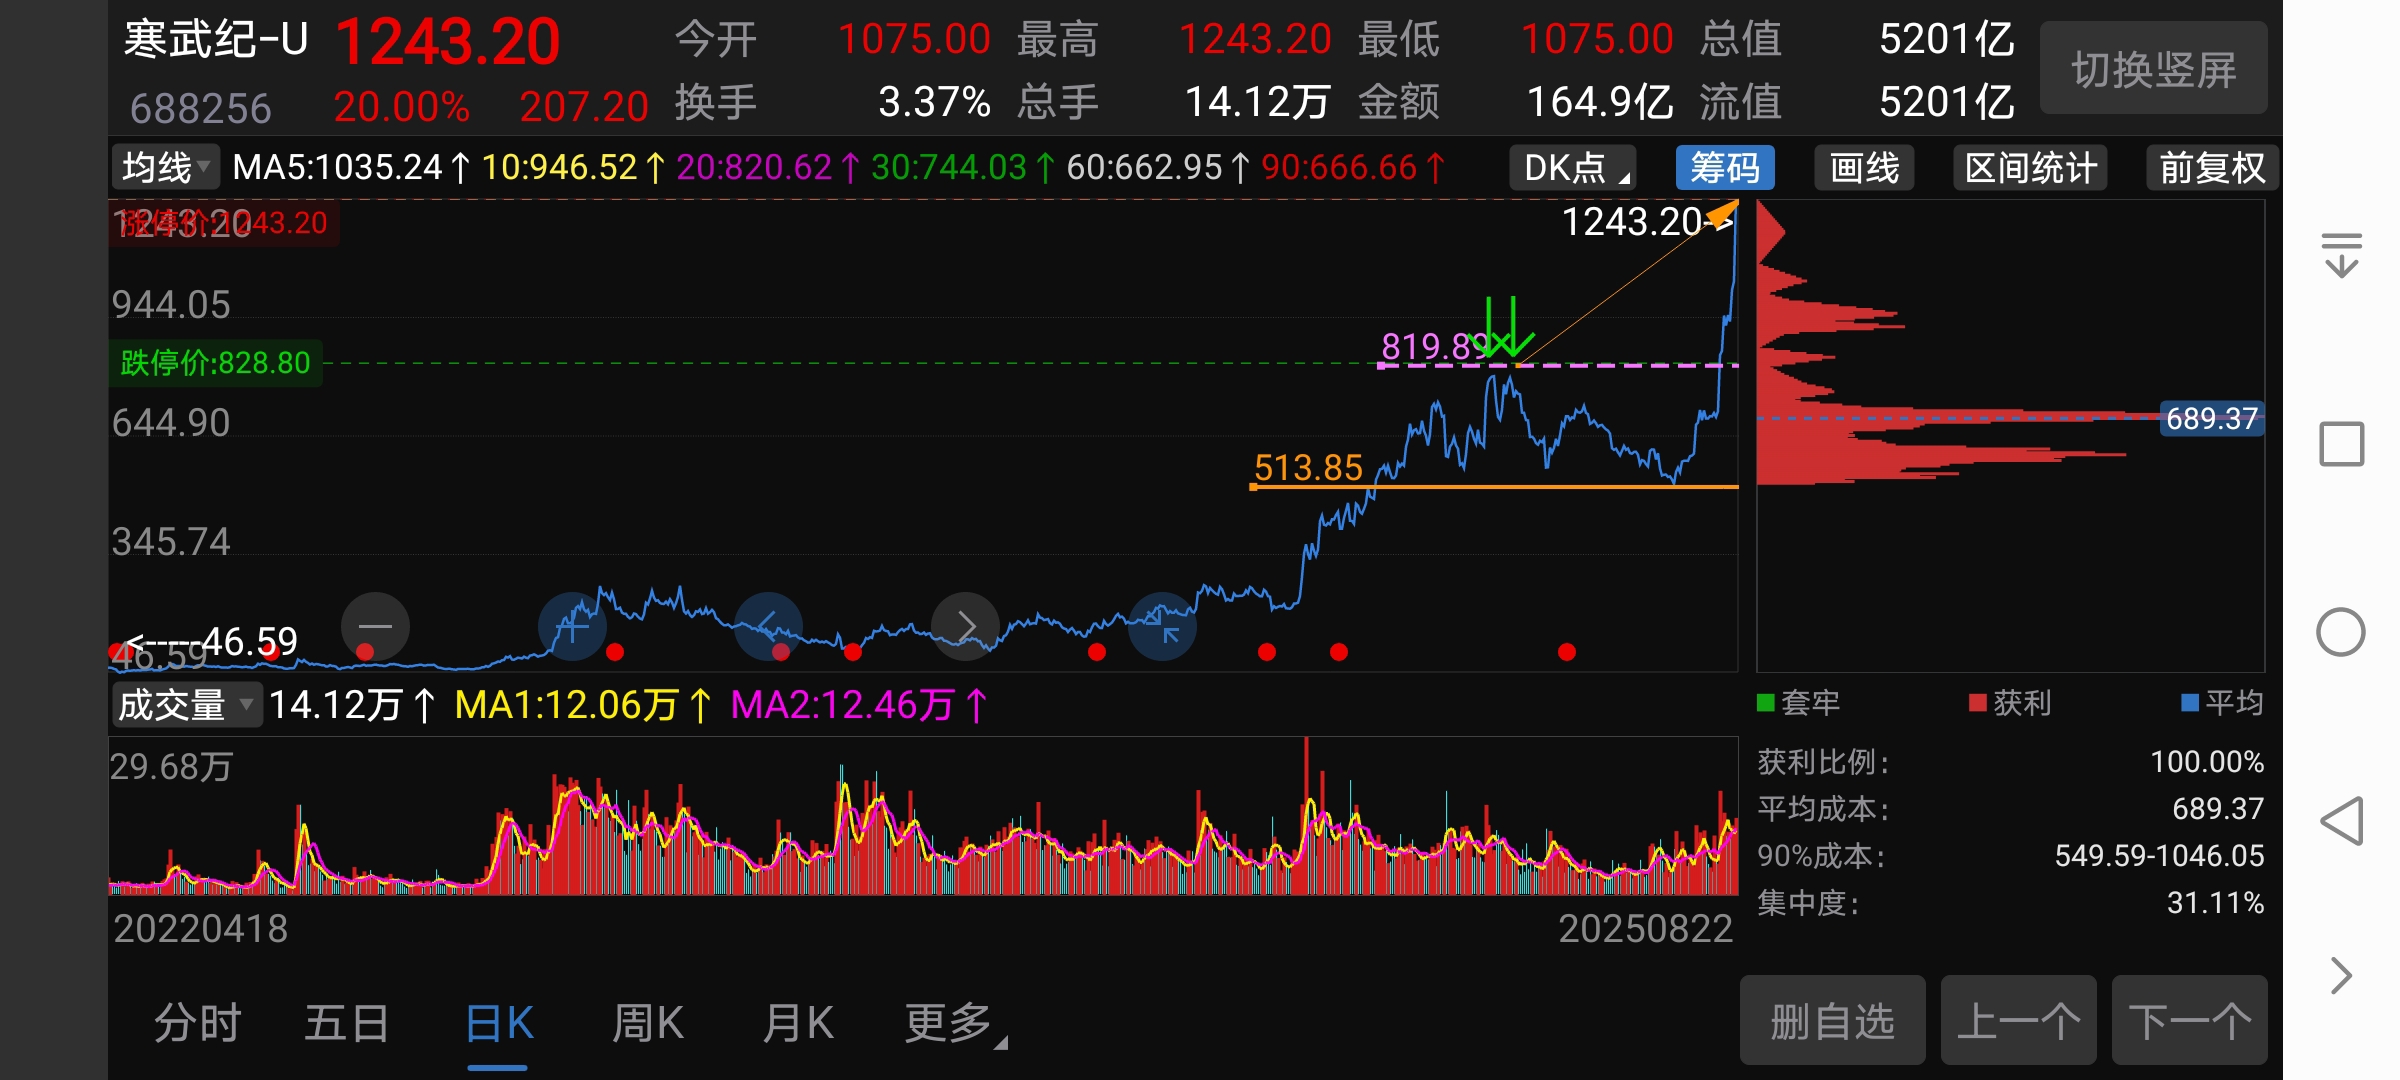
Task: Tap the 换手 3.37% turnover value
Action: 934,102
